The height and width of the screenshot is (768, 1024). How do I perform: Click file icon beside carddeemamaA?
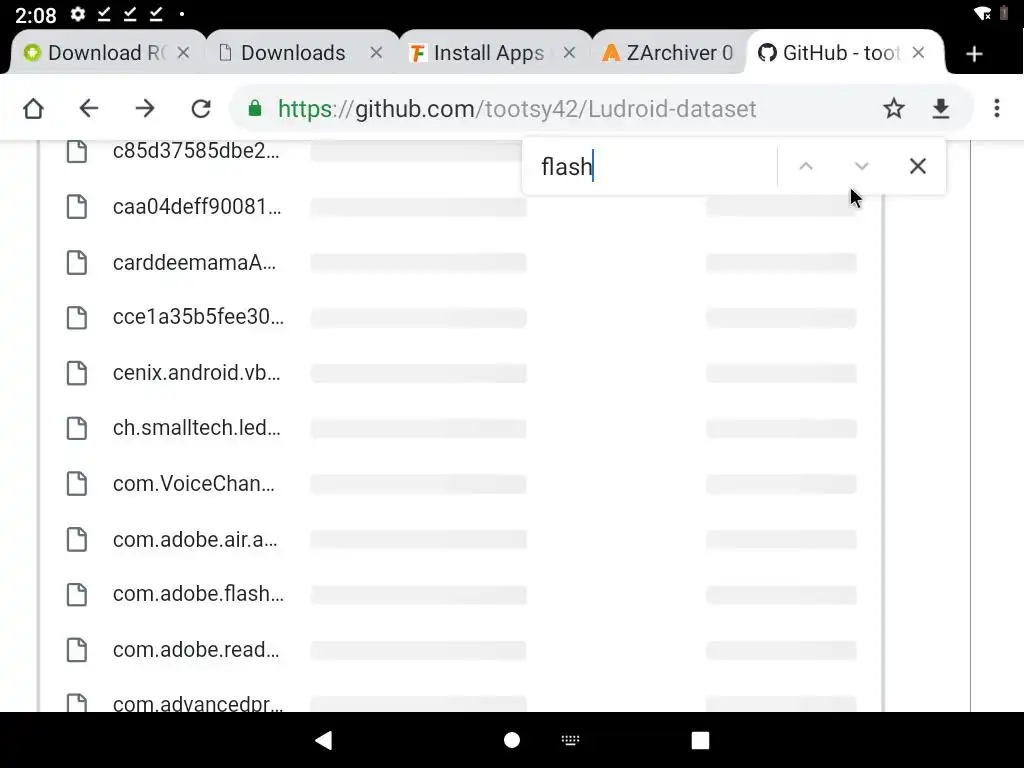click(77, 263)
